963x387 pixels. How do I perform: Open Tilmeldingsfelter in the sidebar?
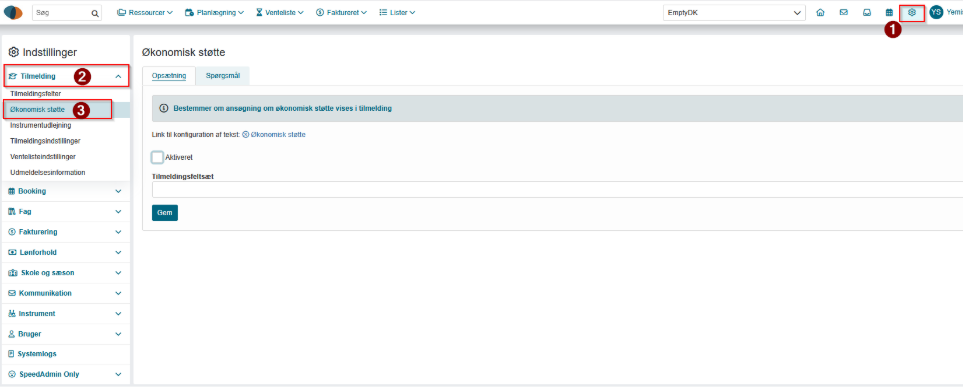pos(36,93)
